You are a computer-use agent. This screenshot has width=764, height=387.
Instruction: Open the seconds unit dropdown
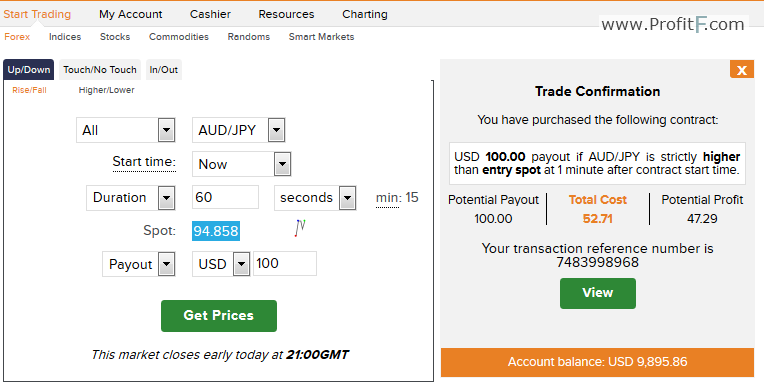[315, 197]
